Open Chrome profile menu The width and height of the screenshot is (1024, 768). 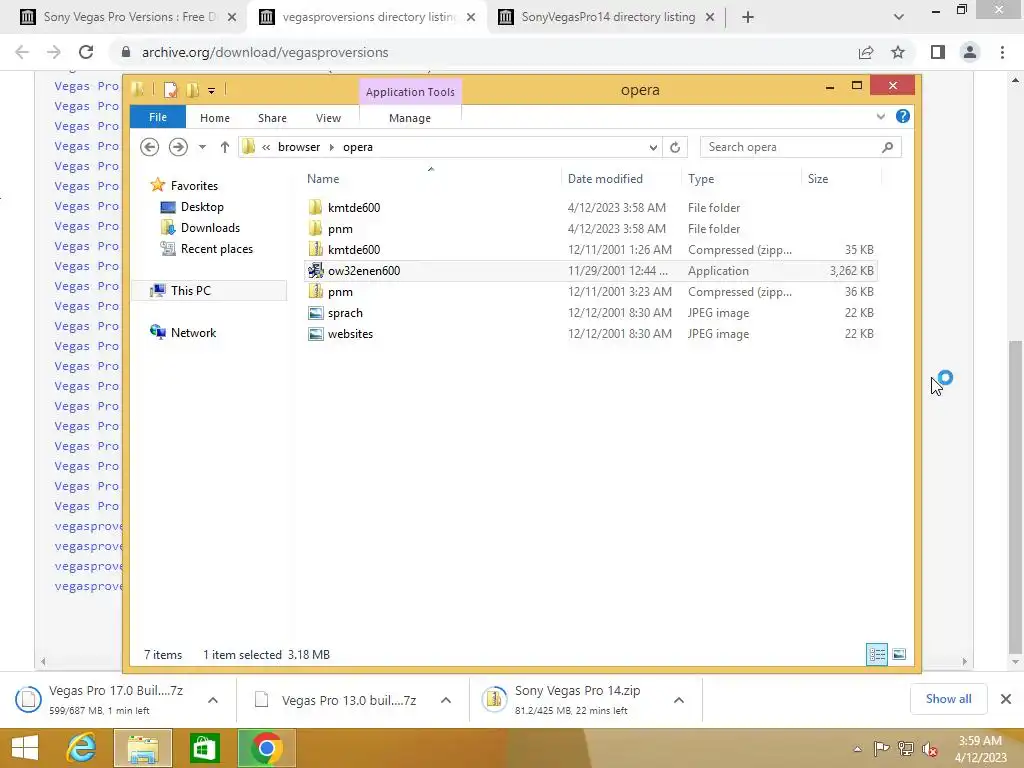click(x=970, y=52)
